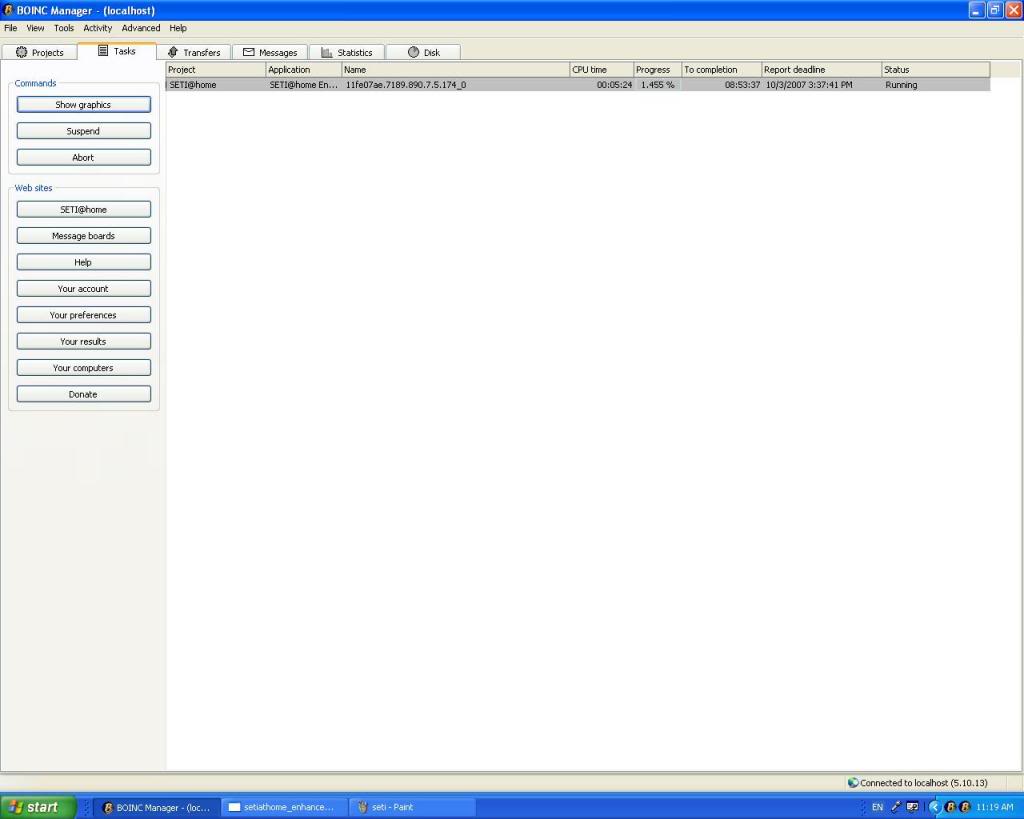The height and width of the screenshot is (819, 1024).
Task: Open the Activity menu
Action: (x=98, y=28)
